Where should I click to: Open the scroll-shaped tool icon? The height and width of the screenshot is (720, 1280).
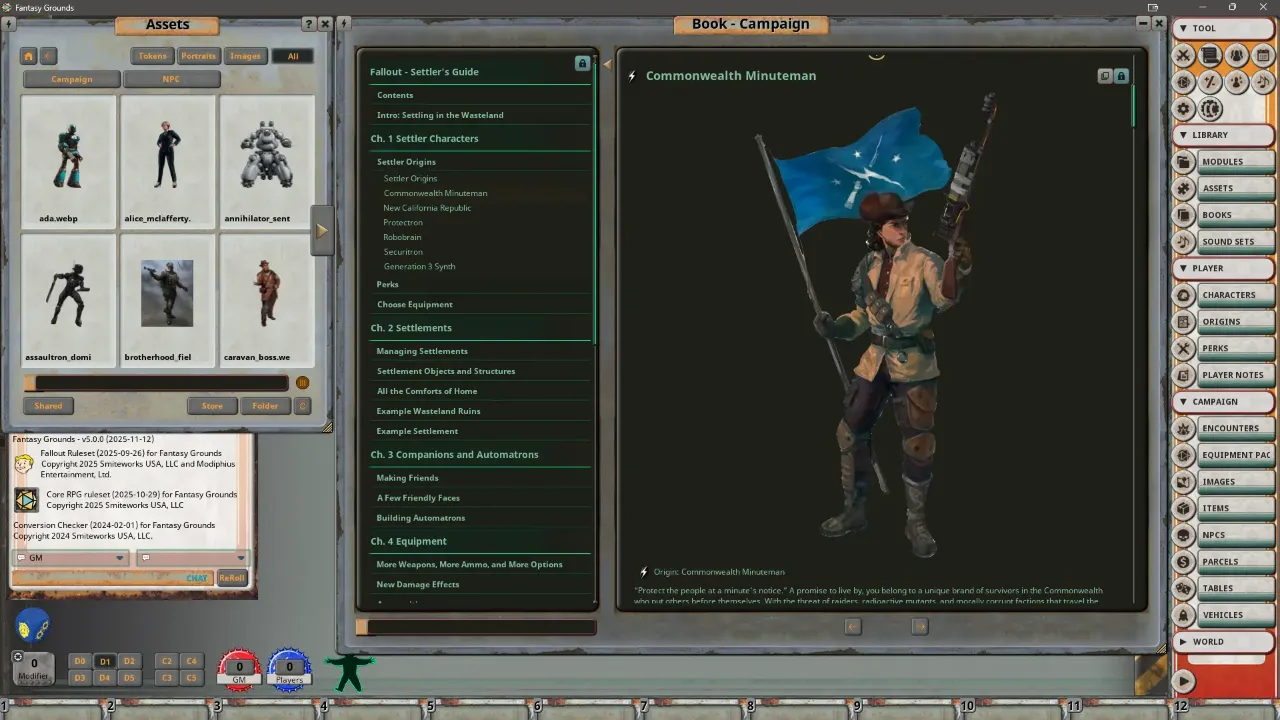(1210, 56)
